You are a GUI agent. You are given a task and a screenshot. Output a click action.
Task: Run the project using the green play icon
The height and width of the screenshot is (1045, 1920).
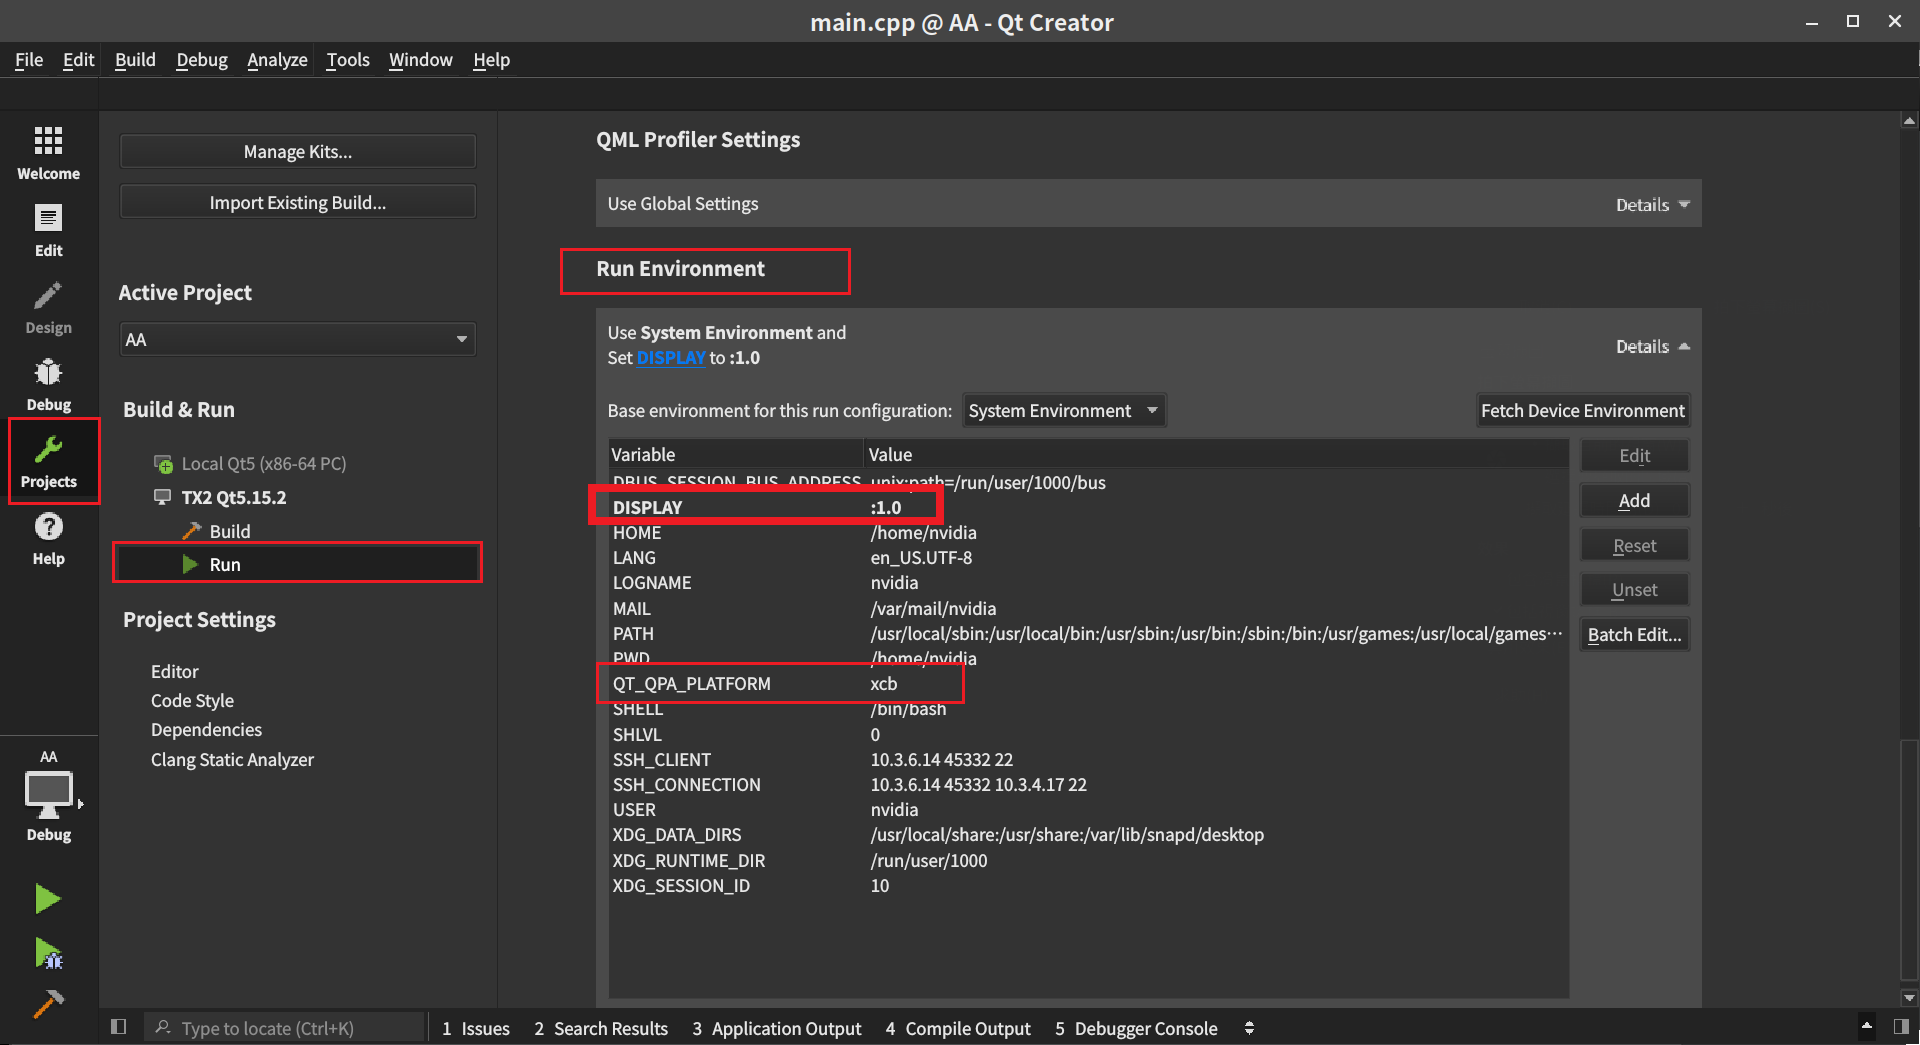pyautogui.click(x=47, y=898)
